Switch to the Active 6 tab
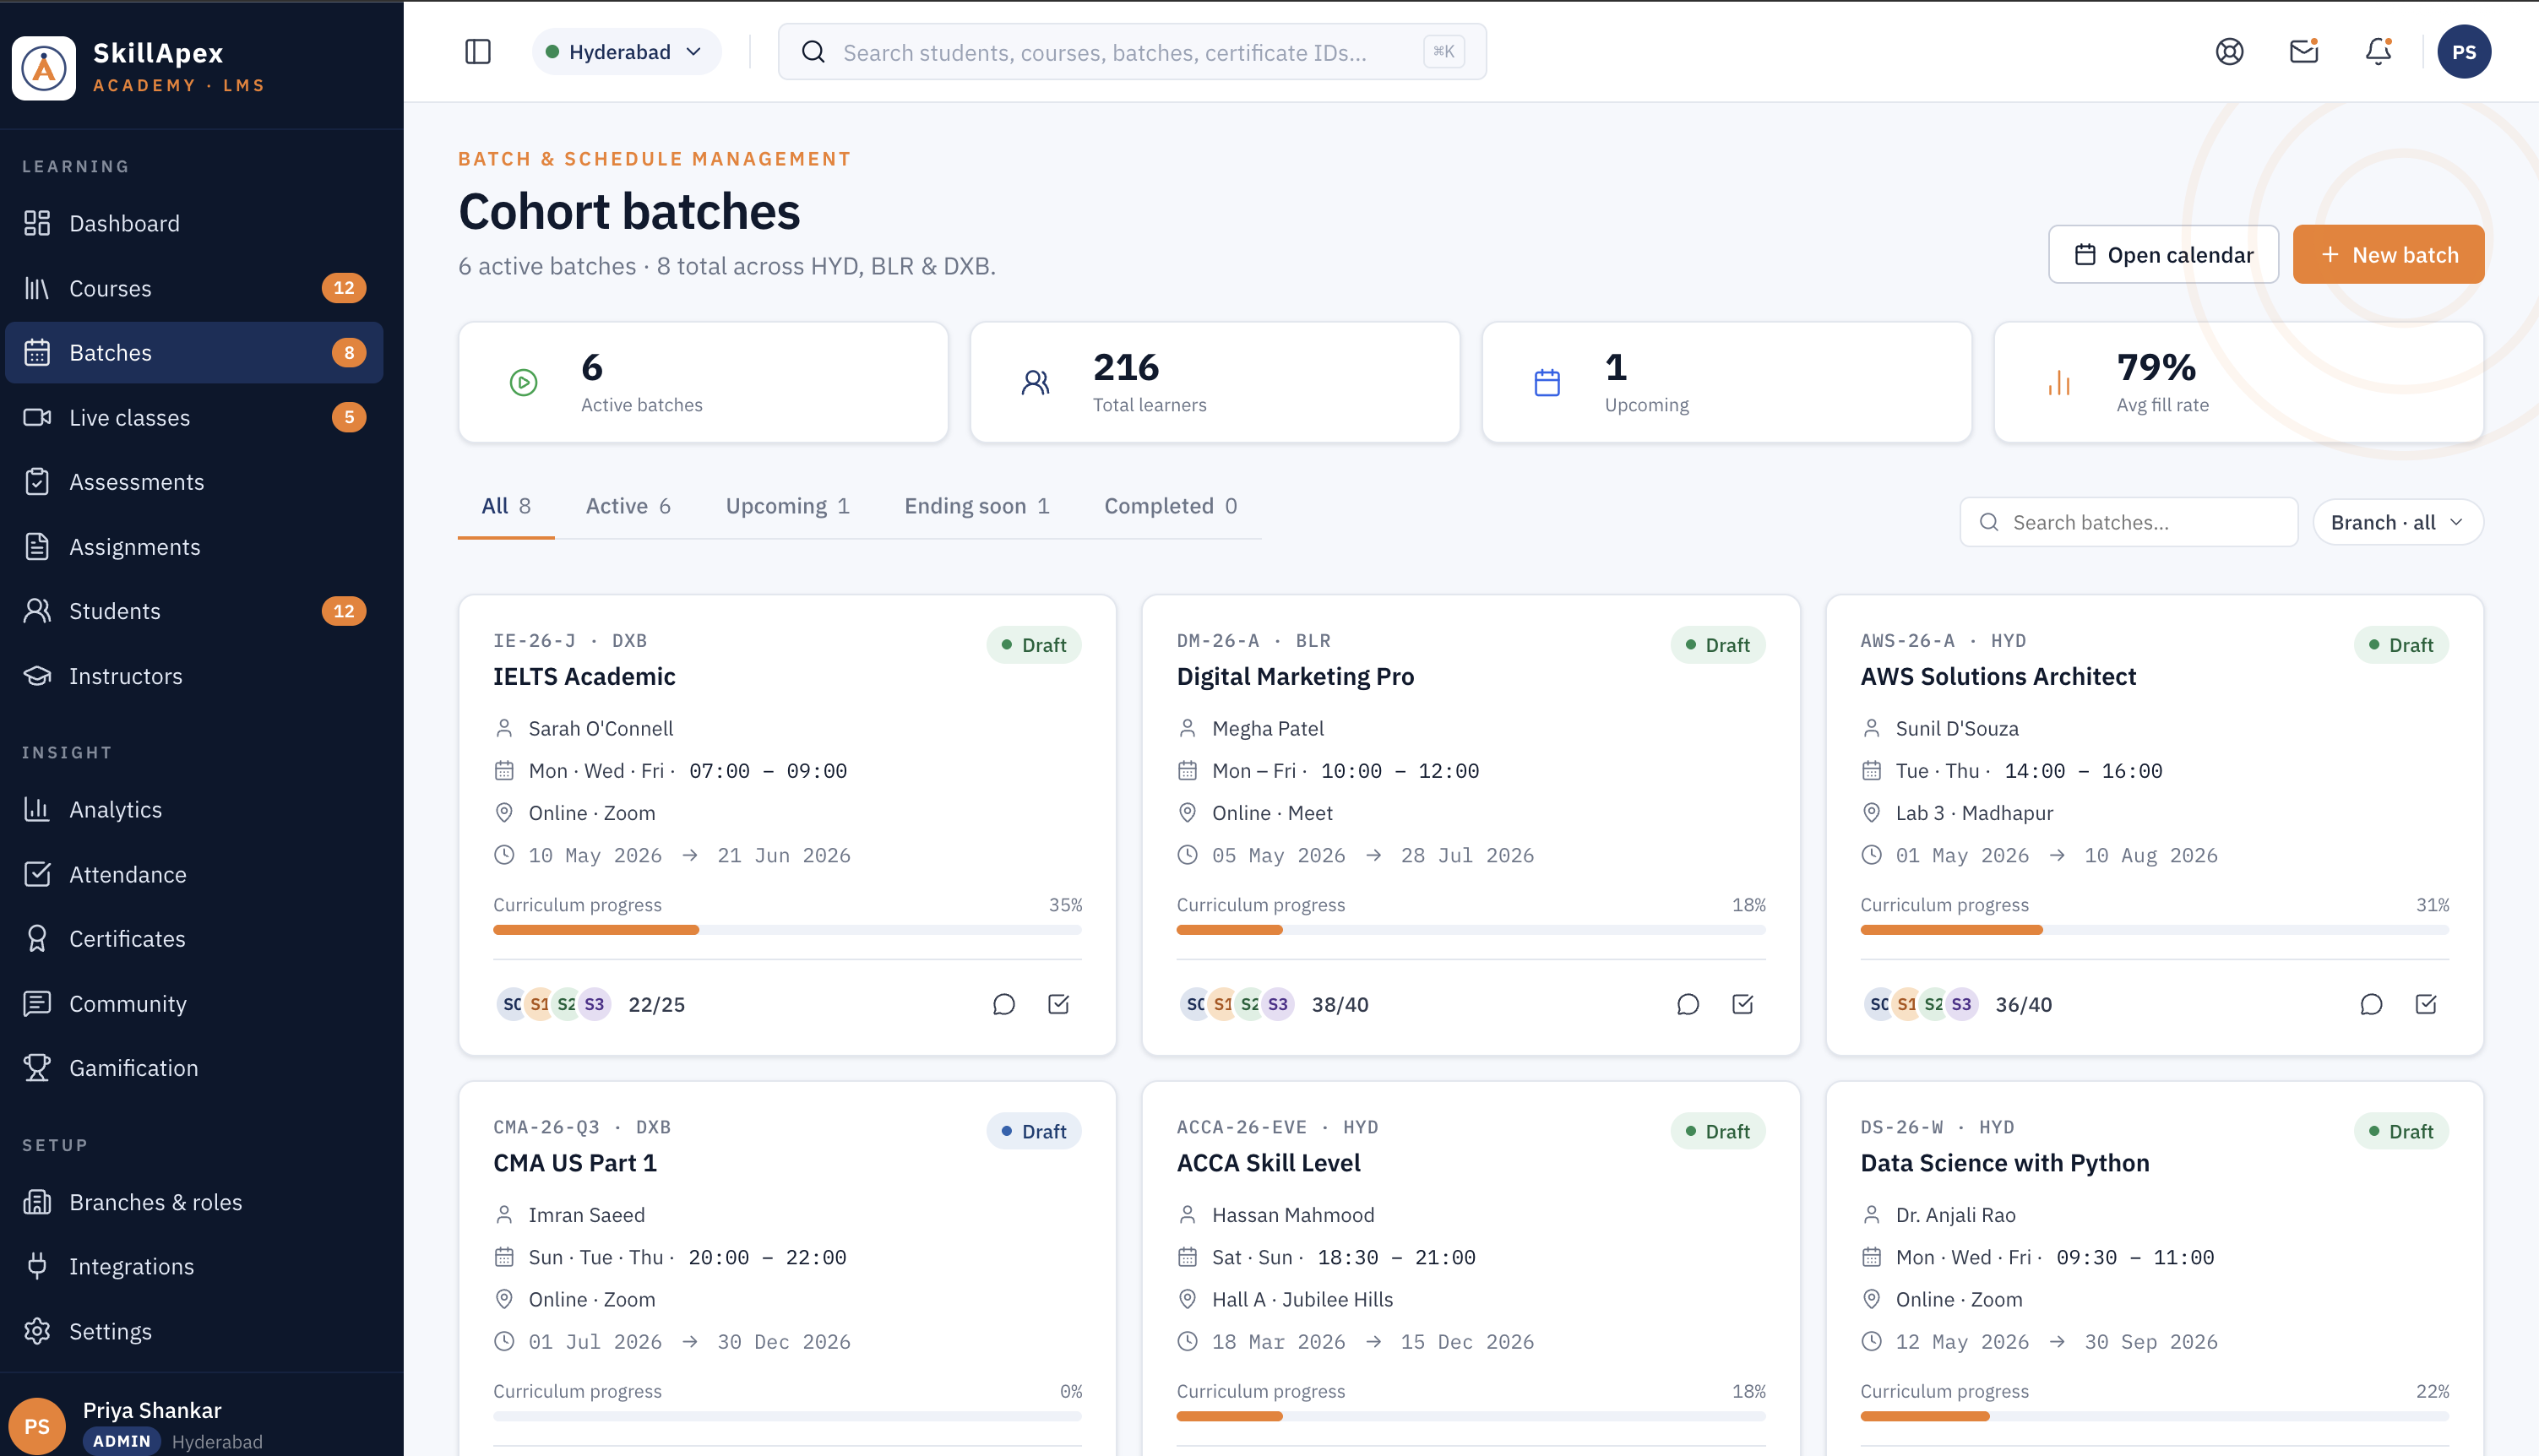Screen dimensions: 2539x1456 tap(628, 506)
